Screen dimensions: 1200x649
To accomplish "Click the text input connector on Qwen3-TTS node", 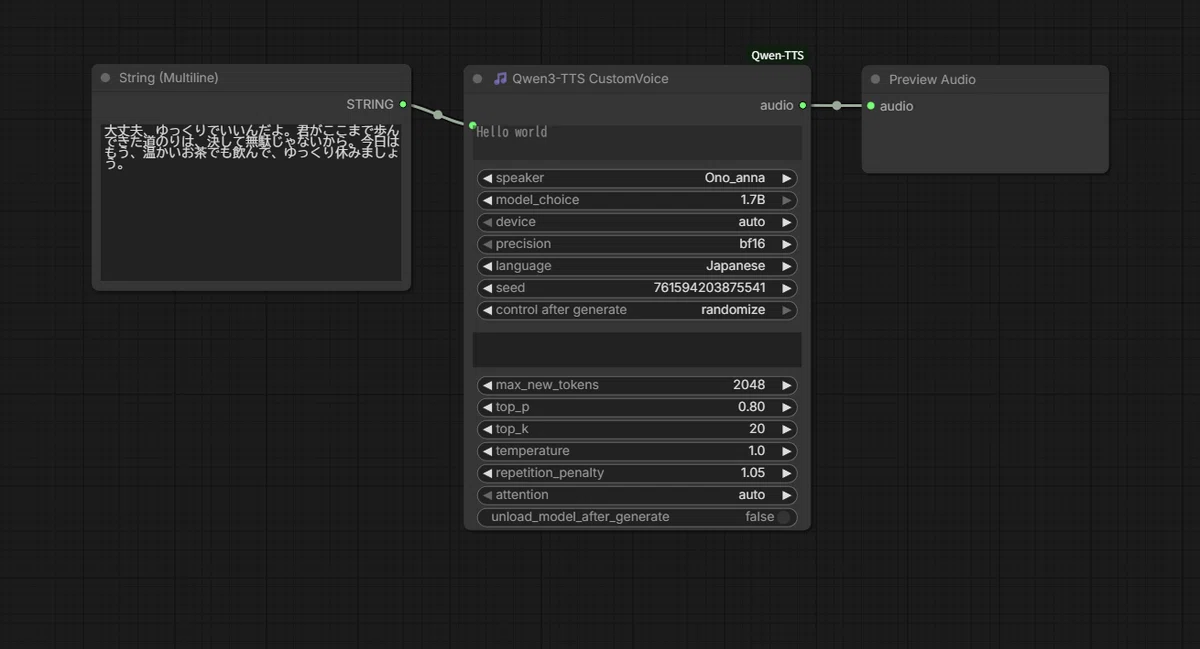I will click(473, 125).
